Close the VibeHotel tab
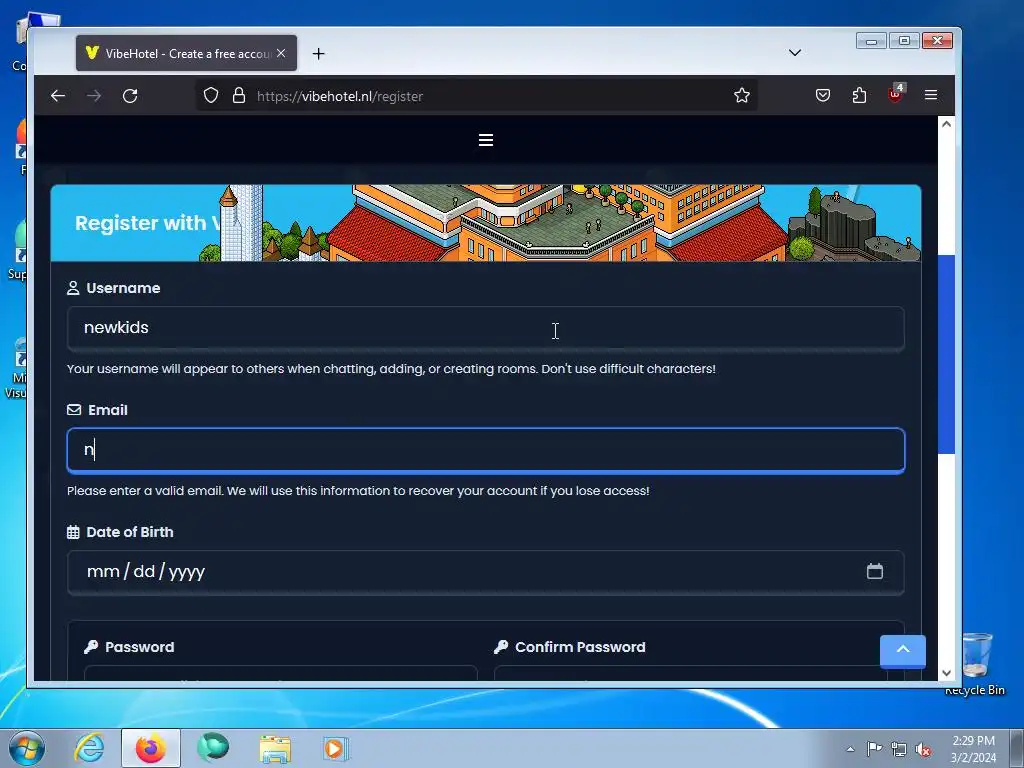Image resolution: width=1024 pixels, height=768 pixels. pyautogui.click(x=281, y=53)
